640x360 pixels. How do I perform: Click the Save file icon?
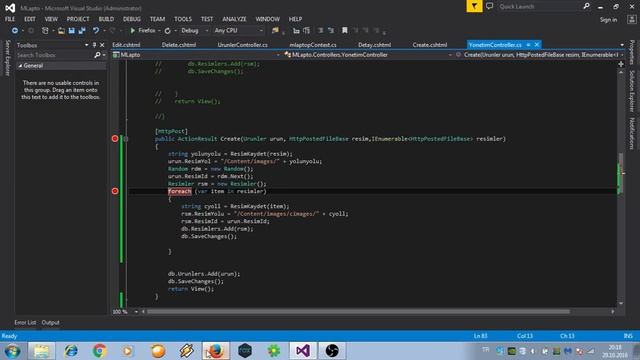(71, 31)
